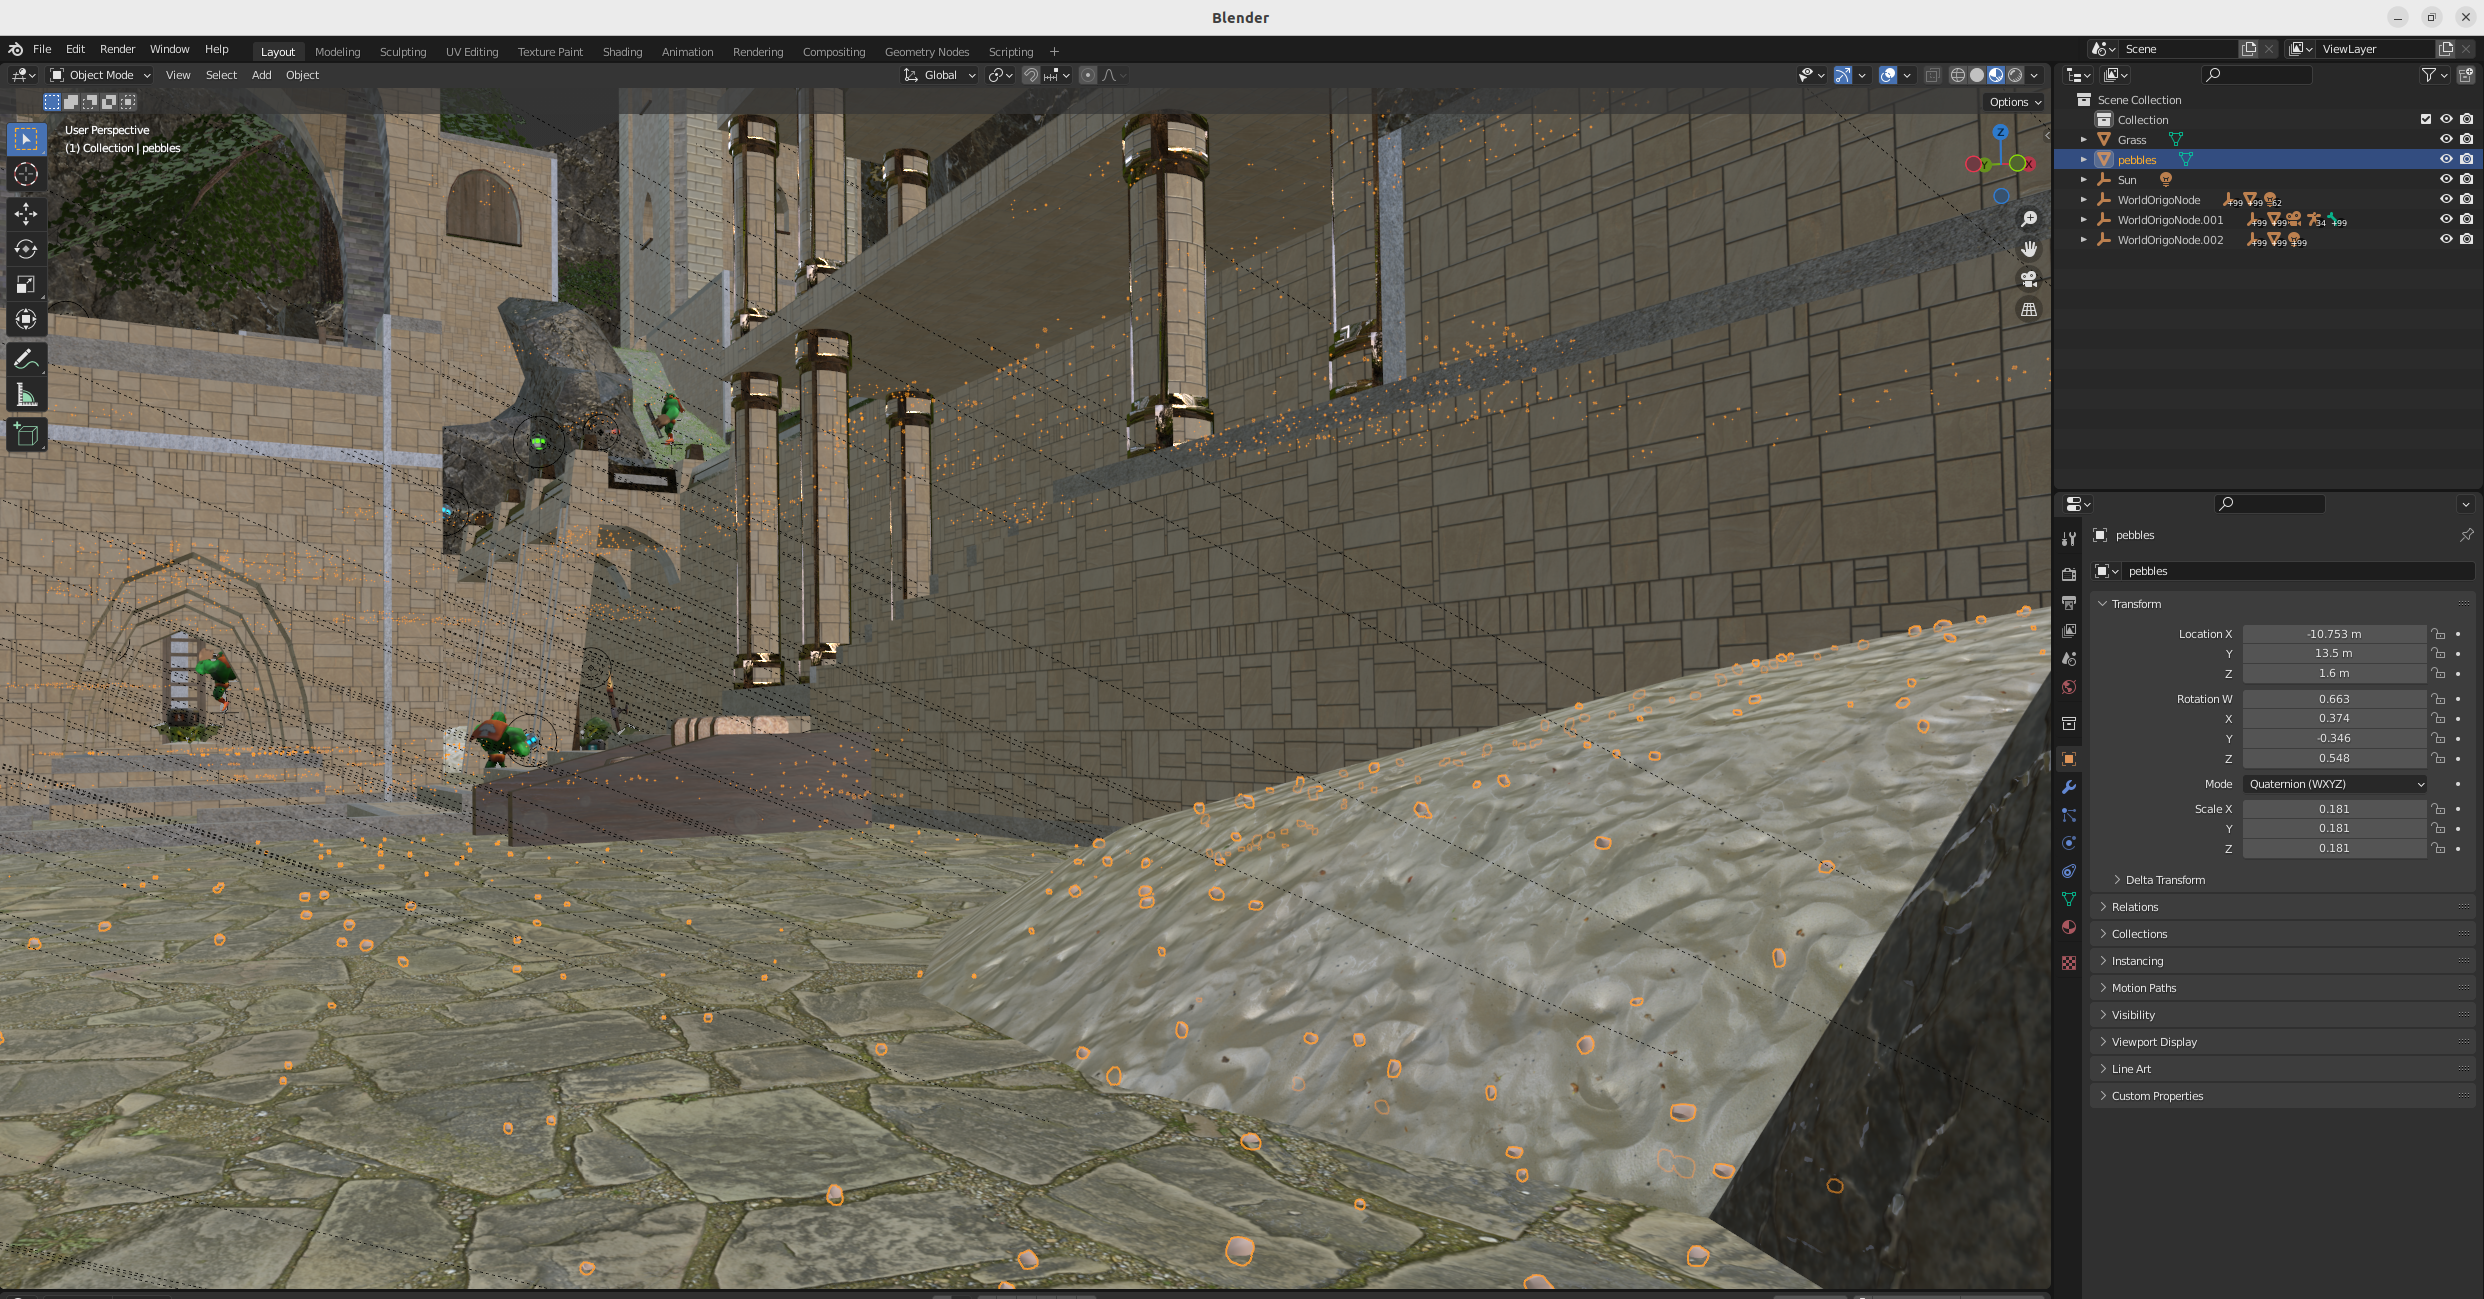Open the Render menu

[117, 49]
